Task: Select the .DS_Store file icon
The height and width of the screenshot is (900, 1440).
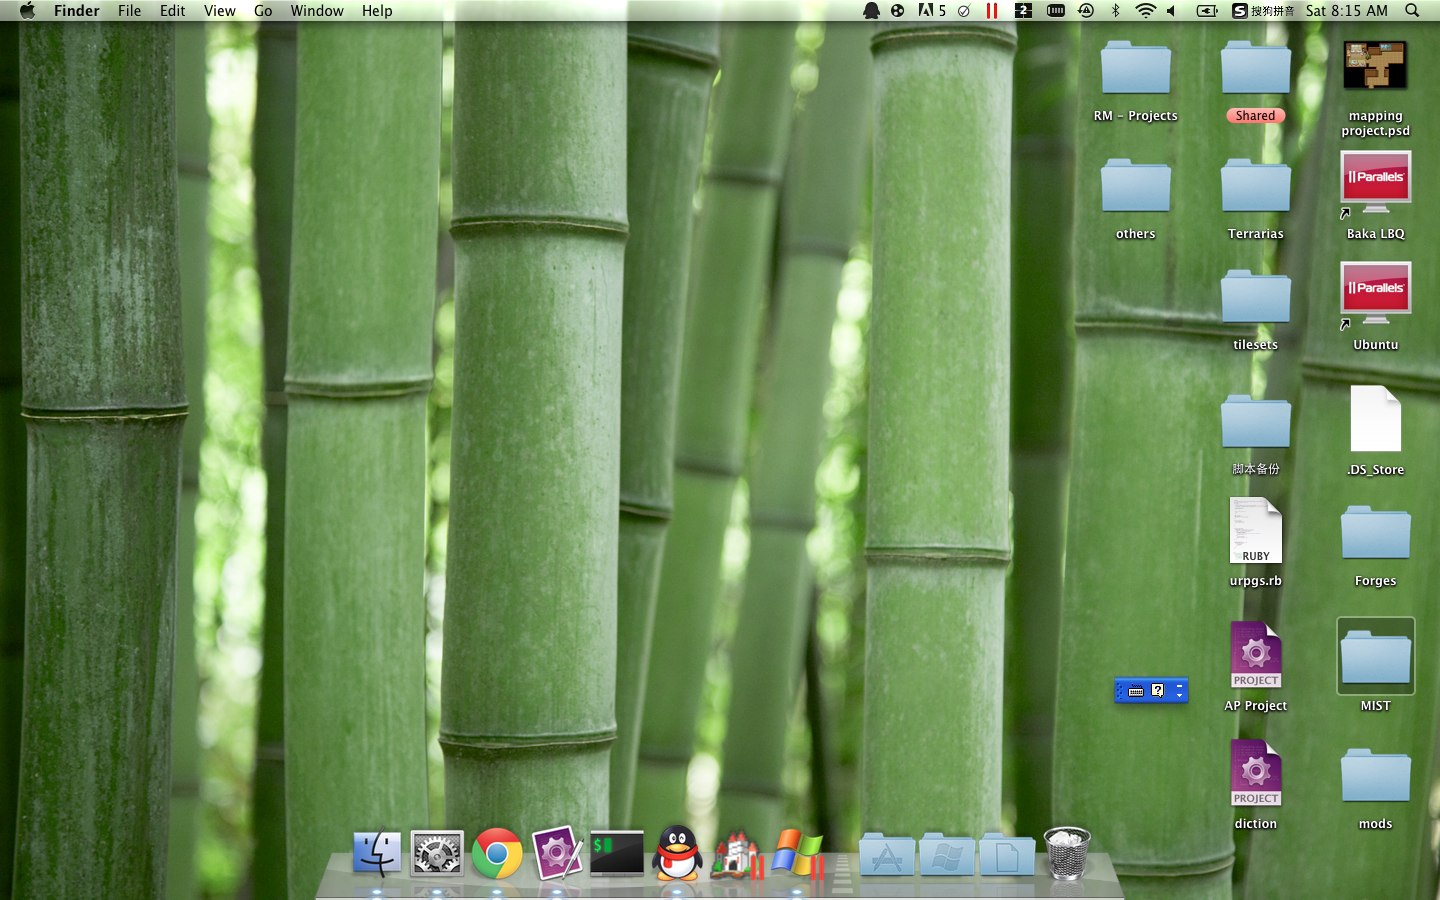Action: pos(1376,419)
